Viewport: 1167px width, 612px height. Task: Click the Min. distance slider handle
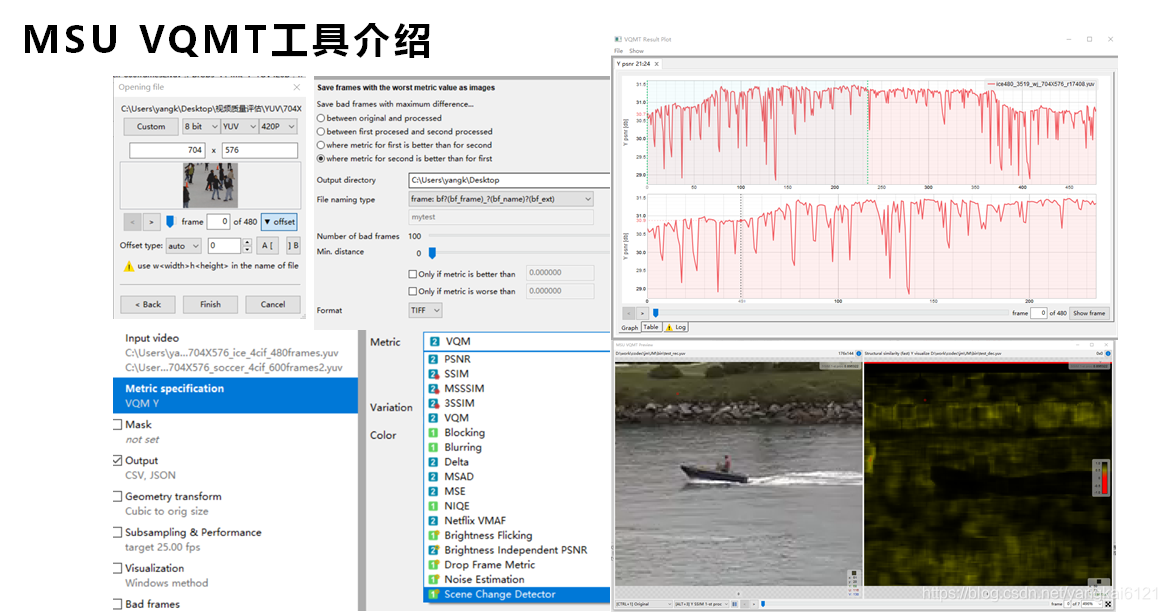point(432,253)
